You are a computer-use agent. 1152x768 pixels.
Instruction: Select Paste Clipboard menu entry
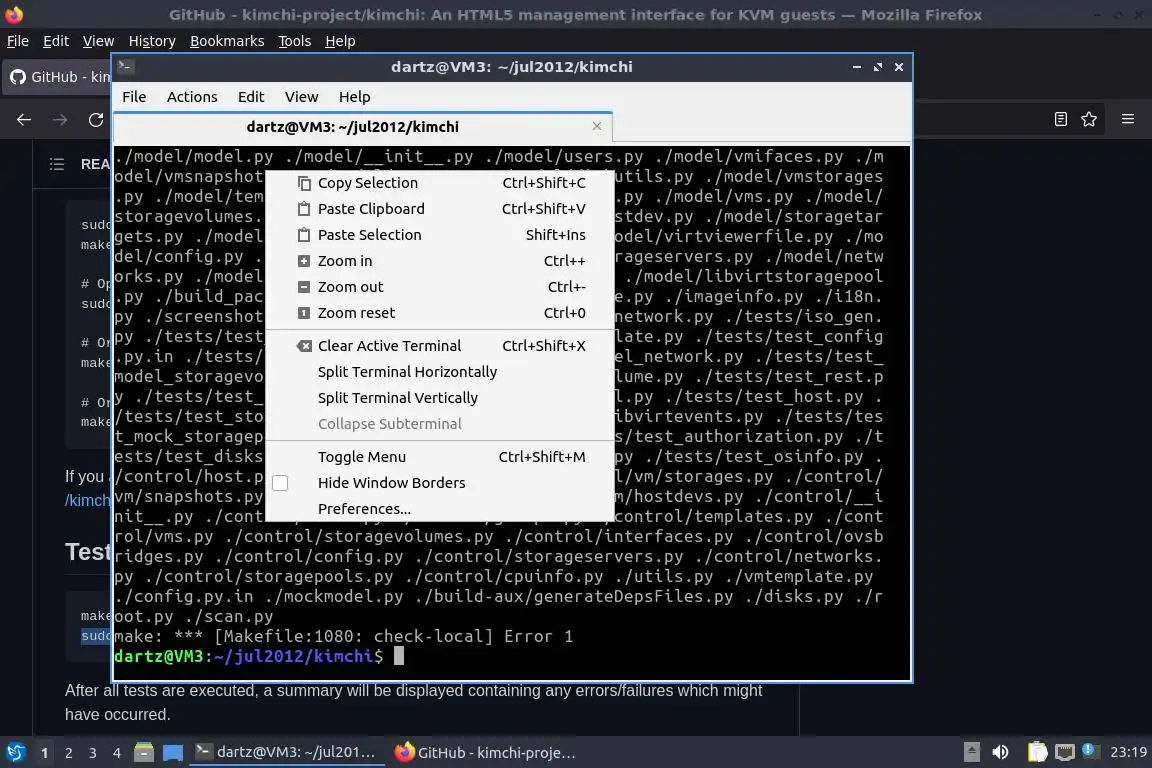click(x=439, y=209)
